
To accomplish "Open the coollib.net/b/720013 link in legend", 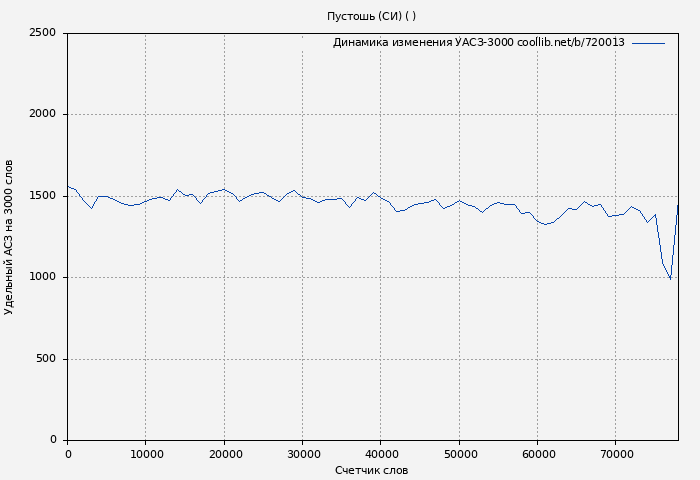I will click(x=571, y=43).
